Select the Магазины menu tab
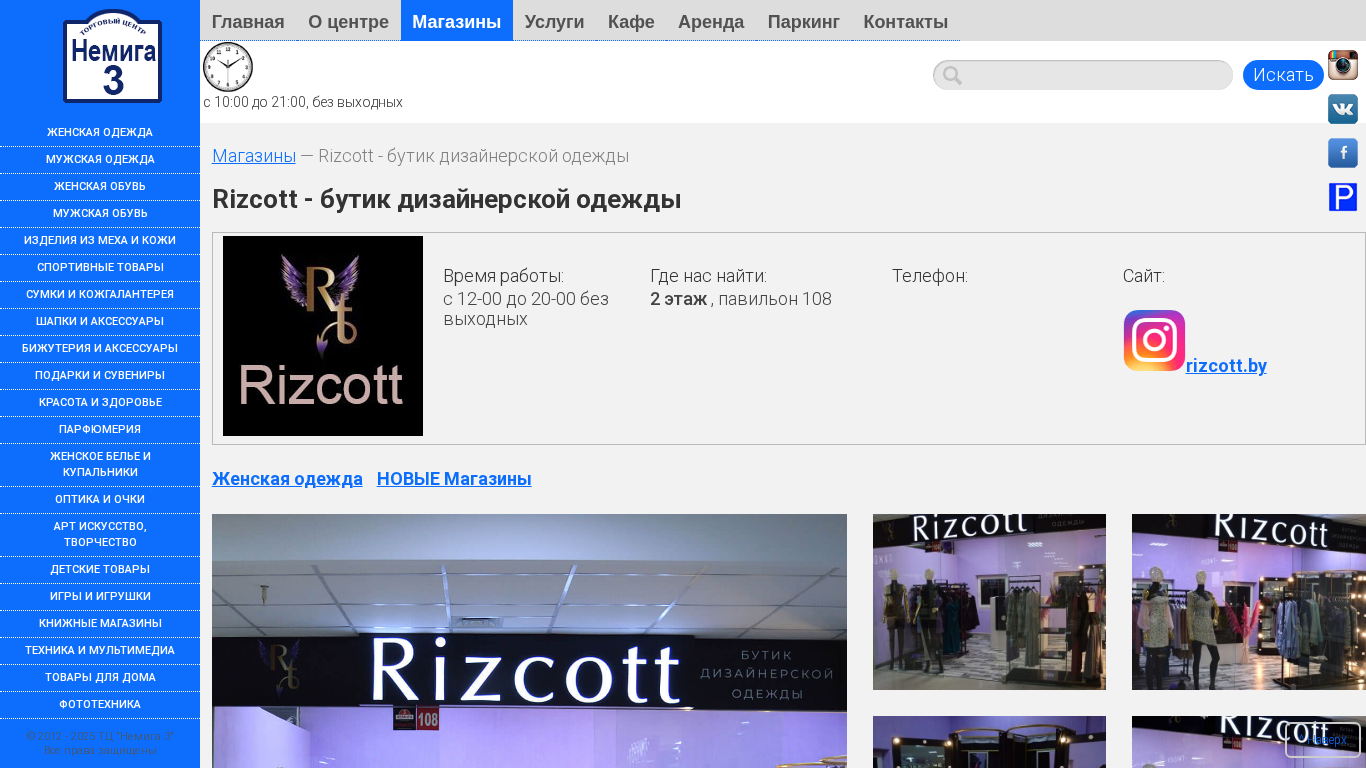 pos(457,21)
